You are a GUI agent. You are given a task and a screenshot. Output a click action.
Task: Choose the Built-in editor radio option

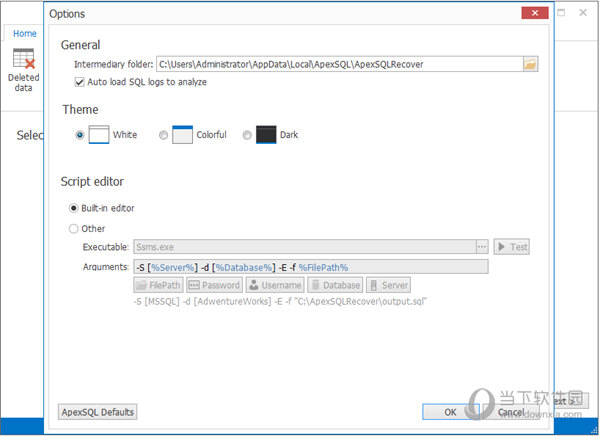(73, 208)
